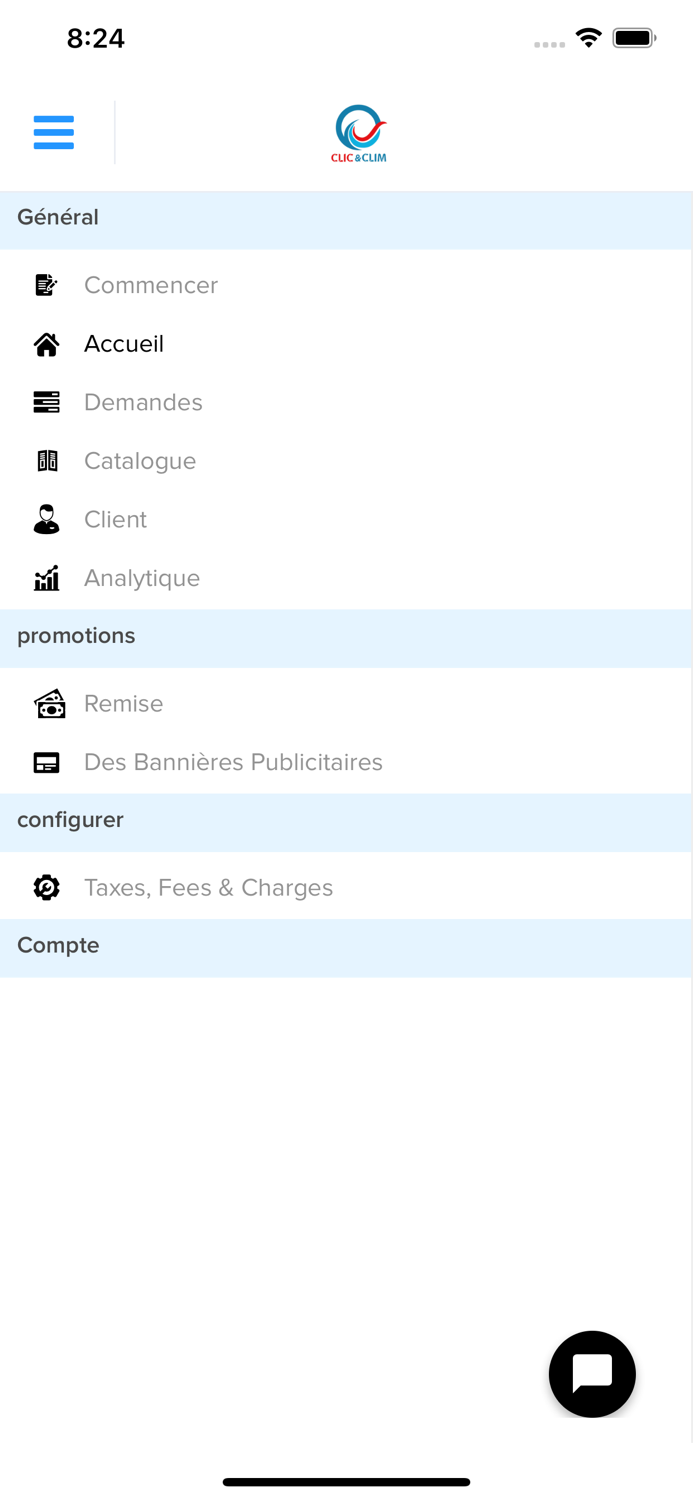This screenshot has height=1500, width=693.
Task: Navigate to the Demandes link
Action: point(143,402)
